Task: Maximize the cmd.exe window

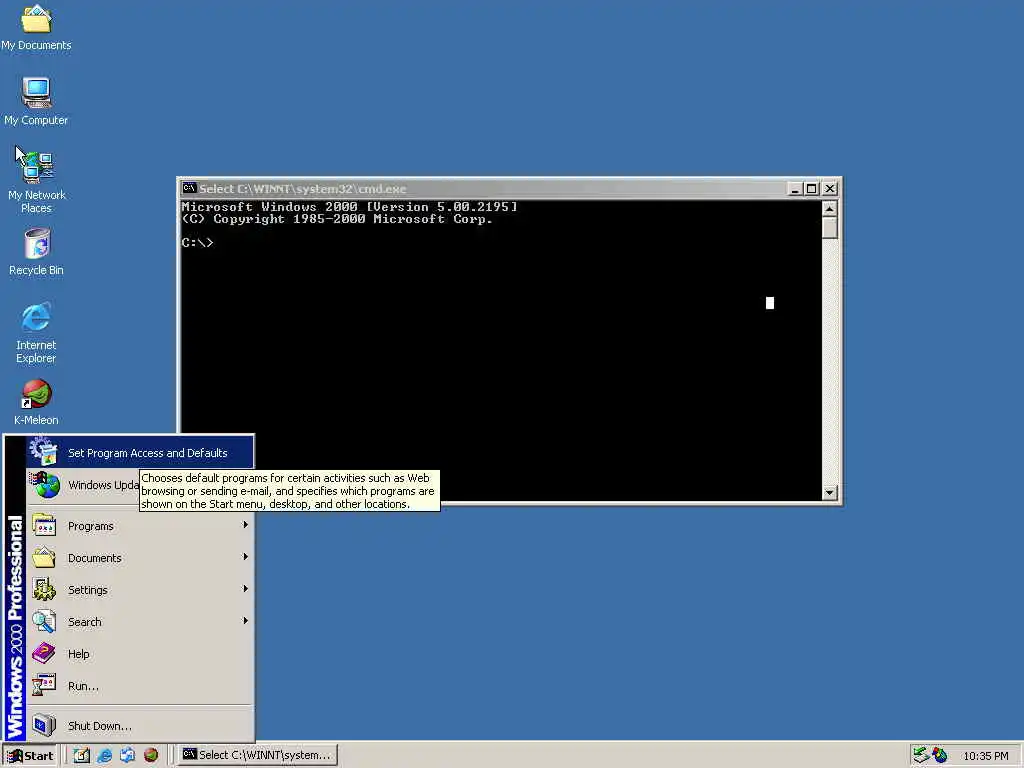Action: [x=811, y=189]
